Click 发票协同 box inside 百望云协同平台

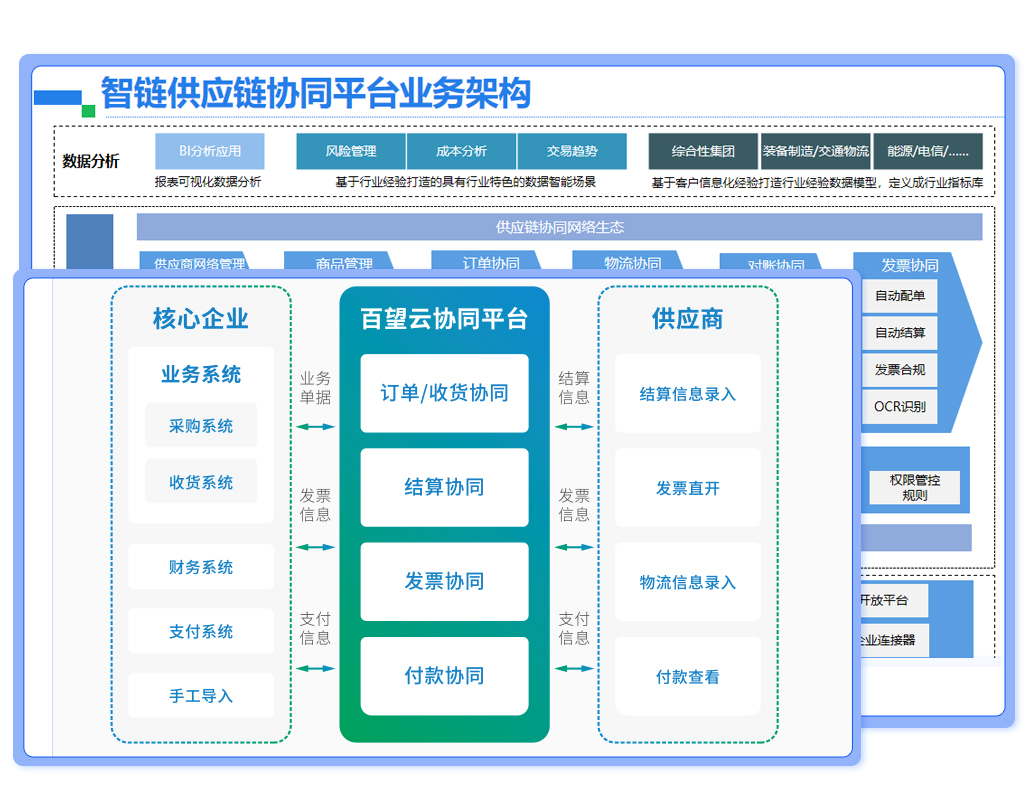click(445, 582)
